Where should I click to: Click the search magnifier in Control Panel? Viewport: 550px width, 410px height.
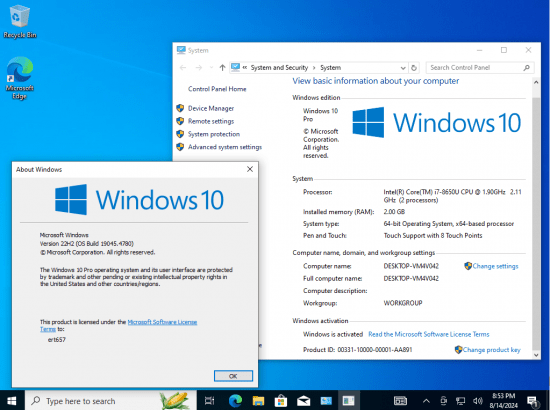(526, 68)
